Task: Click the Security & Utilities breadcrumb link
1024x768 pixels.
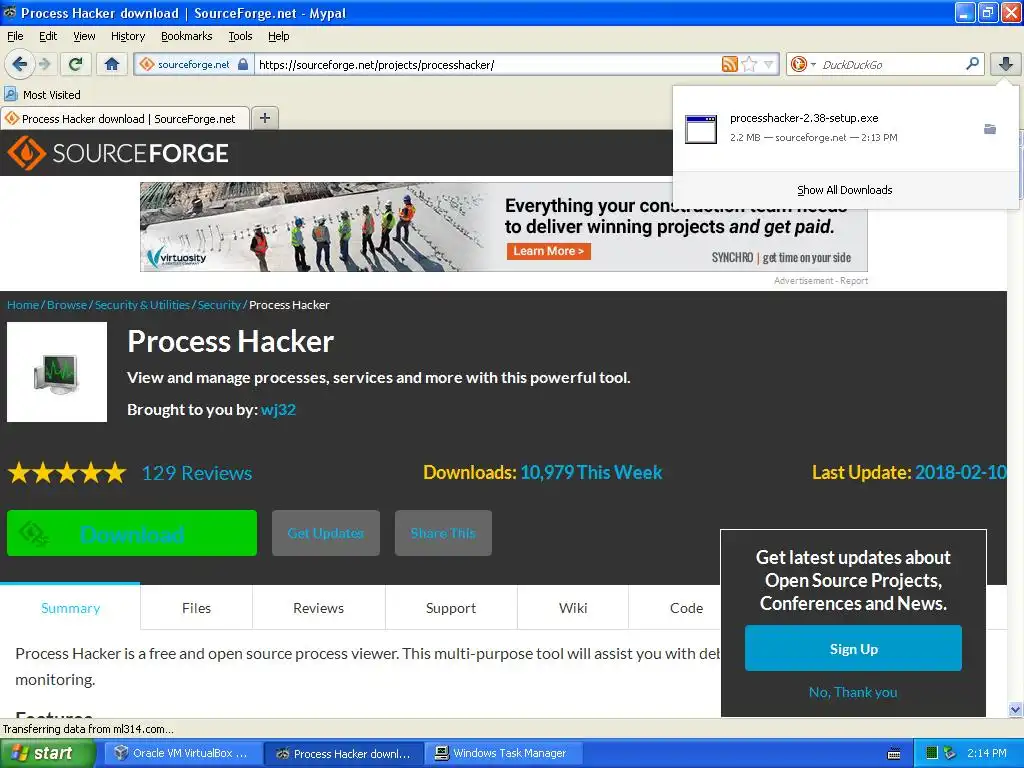Action: [142, 305]
